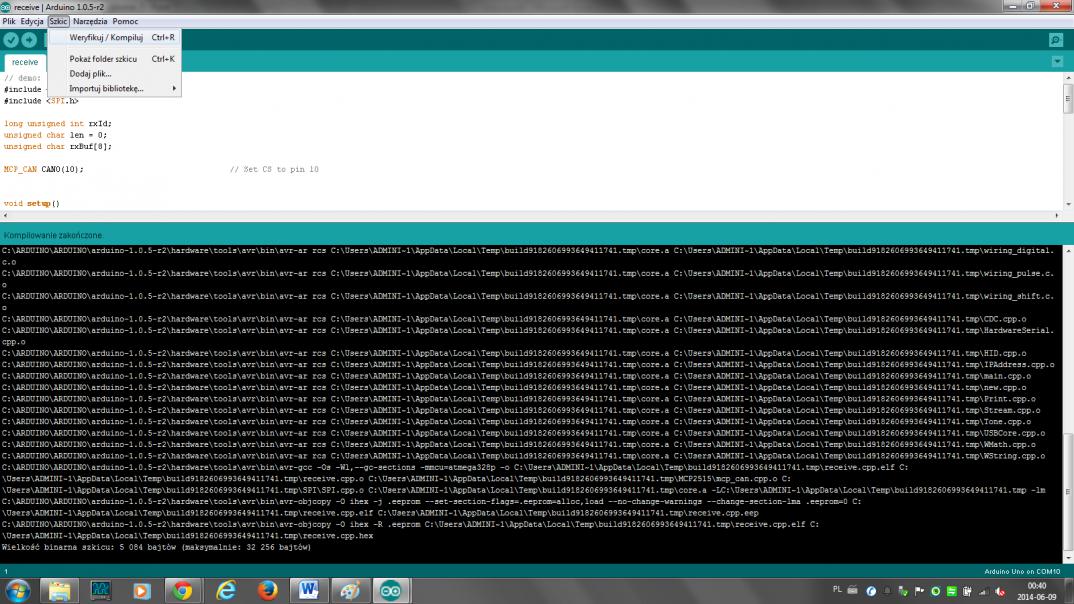Click 'Arduino Uno on COM10' status text
This screenshot has width=1074, height=604.
point(1022,571)
